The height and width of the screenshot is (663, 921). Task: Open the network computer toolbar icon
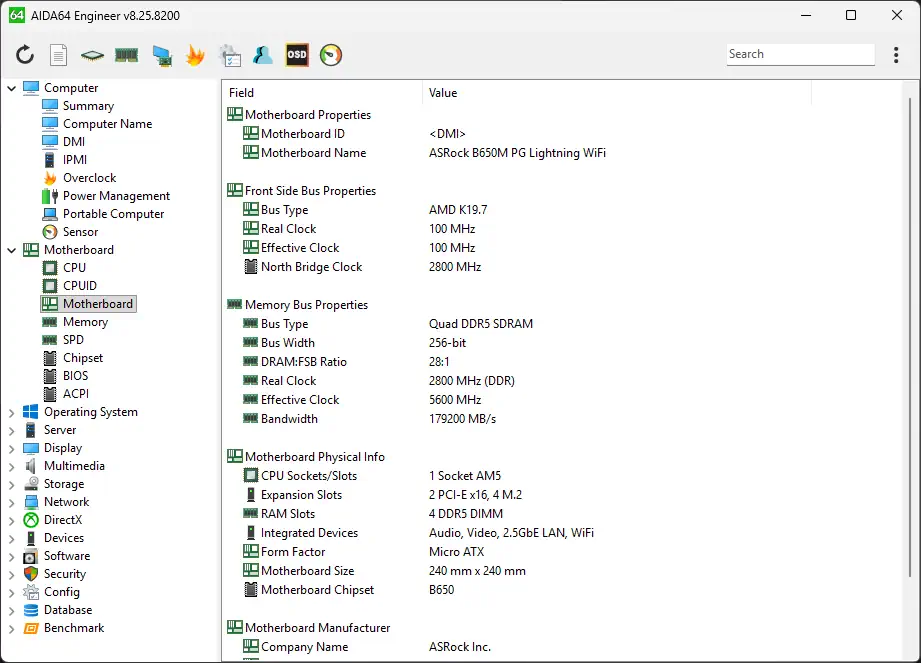coord(162,55)
